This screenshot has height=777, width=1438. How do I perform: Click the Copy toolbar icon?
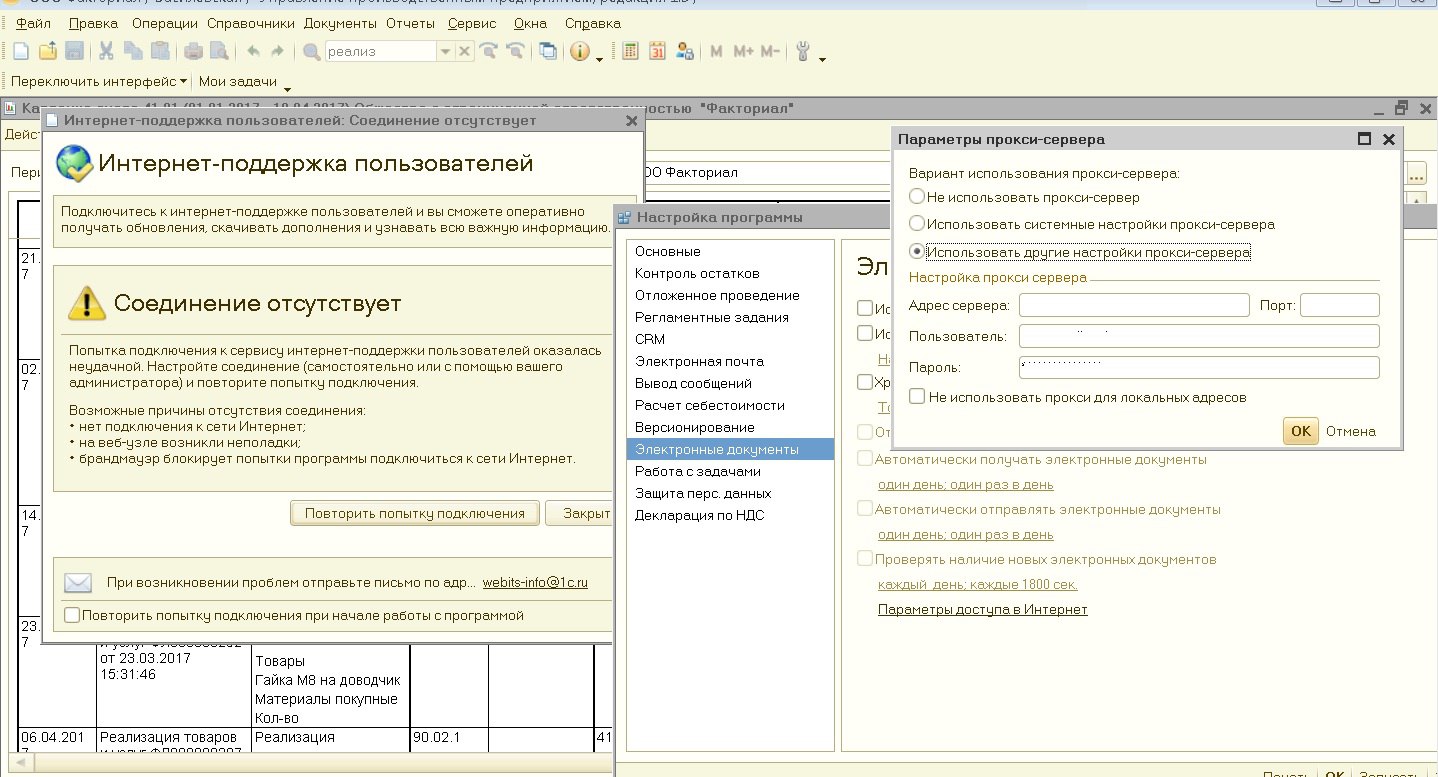(x=133, y=52)
